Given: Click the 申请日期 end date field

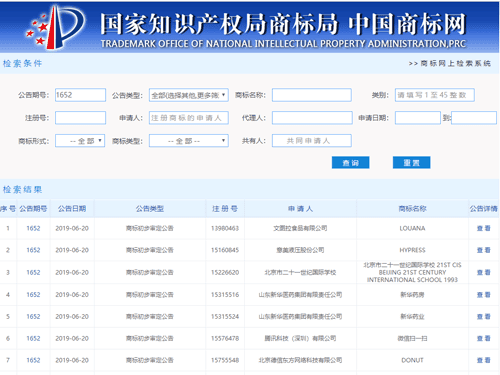Looking at the screenshot, I should click(x=474, y=118).
